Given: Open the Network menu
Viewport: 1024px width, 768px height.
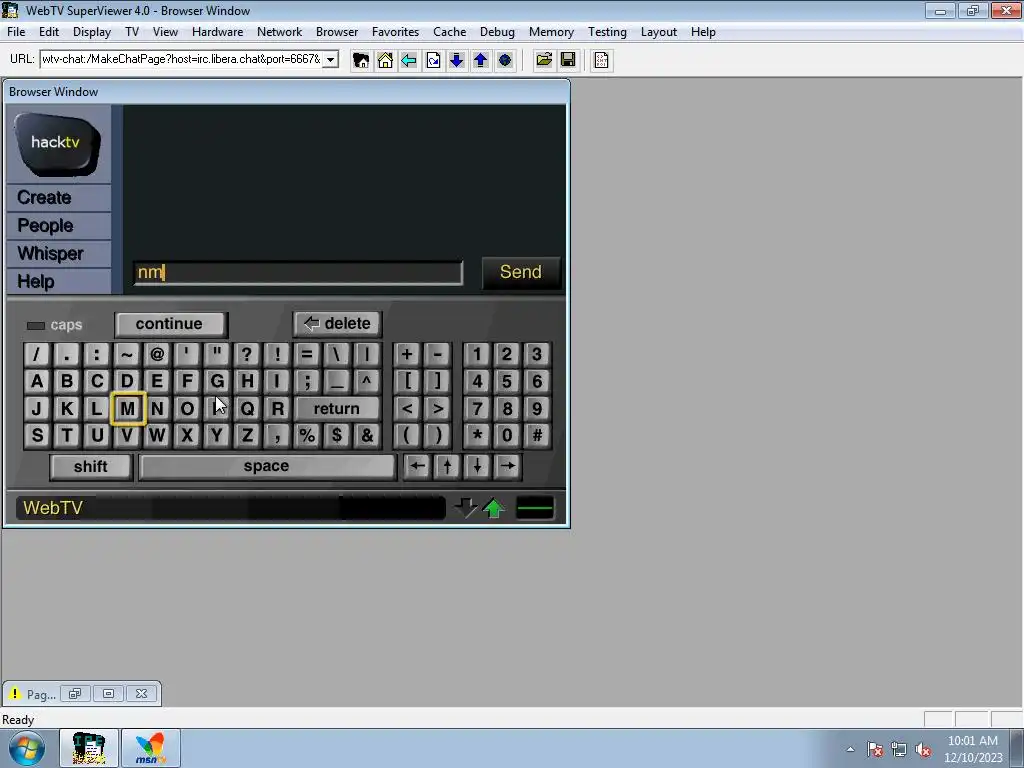Looking at the screenshot, I should coord(280,32).
